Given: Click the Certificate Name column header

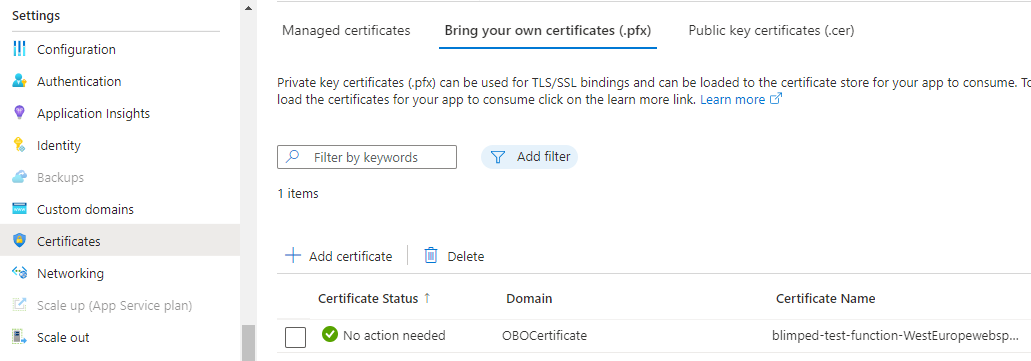Looking at the screenshot, I should [x=826, y=299].
